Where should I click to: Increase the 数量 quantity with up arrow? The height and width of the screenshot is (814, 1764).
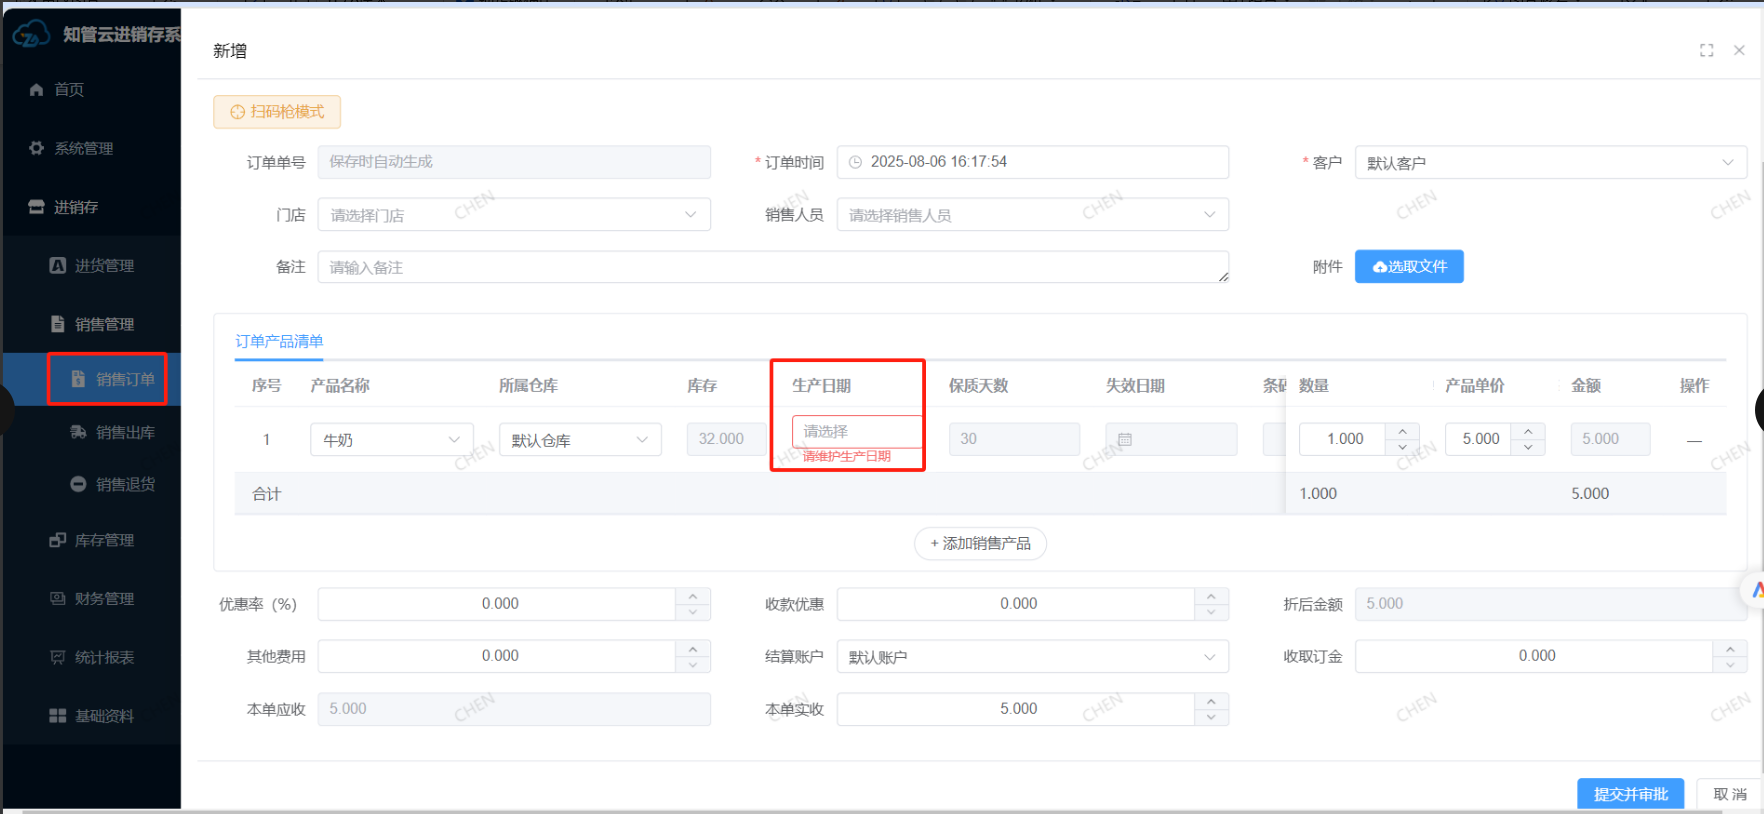tap(1402, 431)
